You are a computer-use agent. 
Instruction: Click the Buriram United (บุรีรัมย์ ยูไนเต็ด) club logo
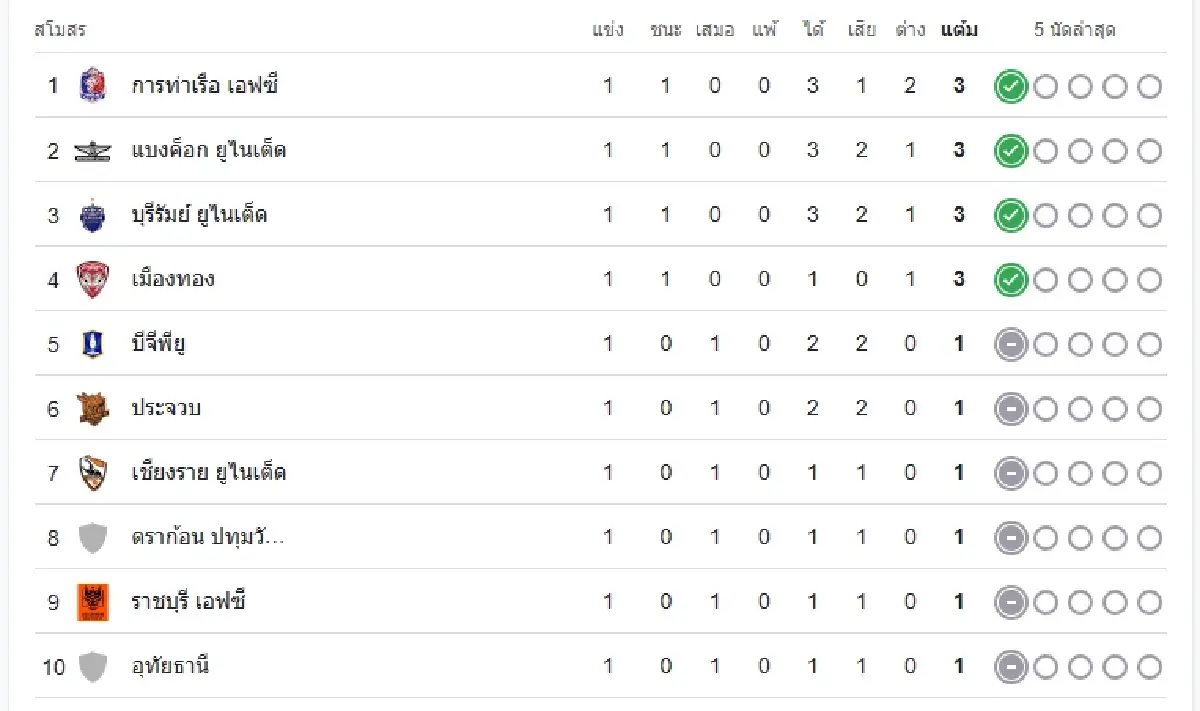92,215
